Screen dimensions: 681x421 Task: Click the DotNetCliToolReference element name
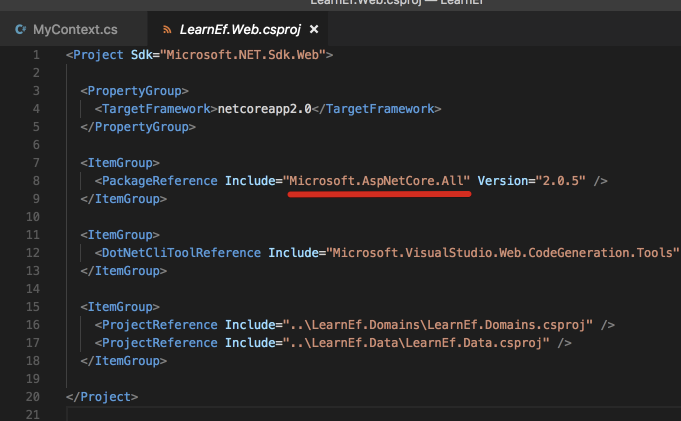click(181, 253)
